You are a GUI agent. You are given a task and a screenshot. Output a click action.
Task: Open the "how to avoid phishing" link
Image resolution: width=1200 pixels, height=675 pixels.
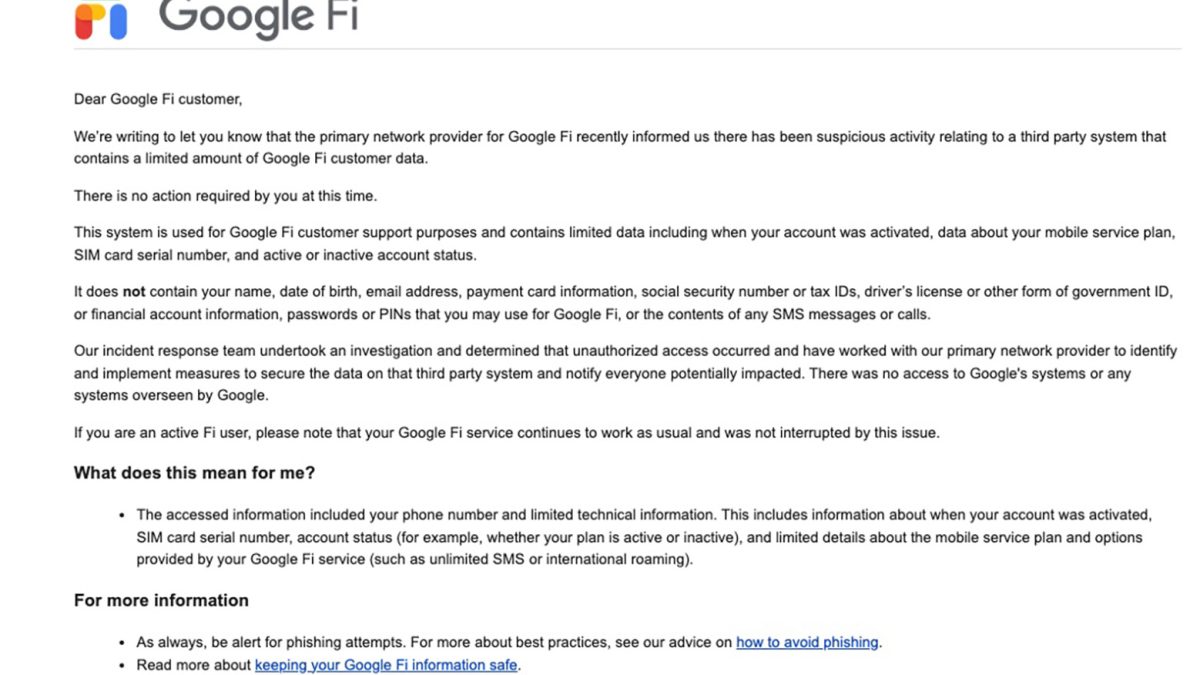(807, 642)
